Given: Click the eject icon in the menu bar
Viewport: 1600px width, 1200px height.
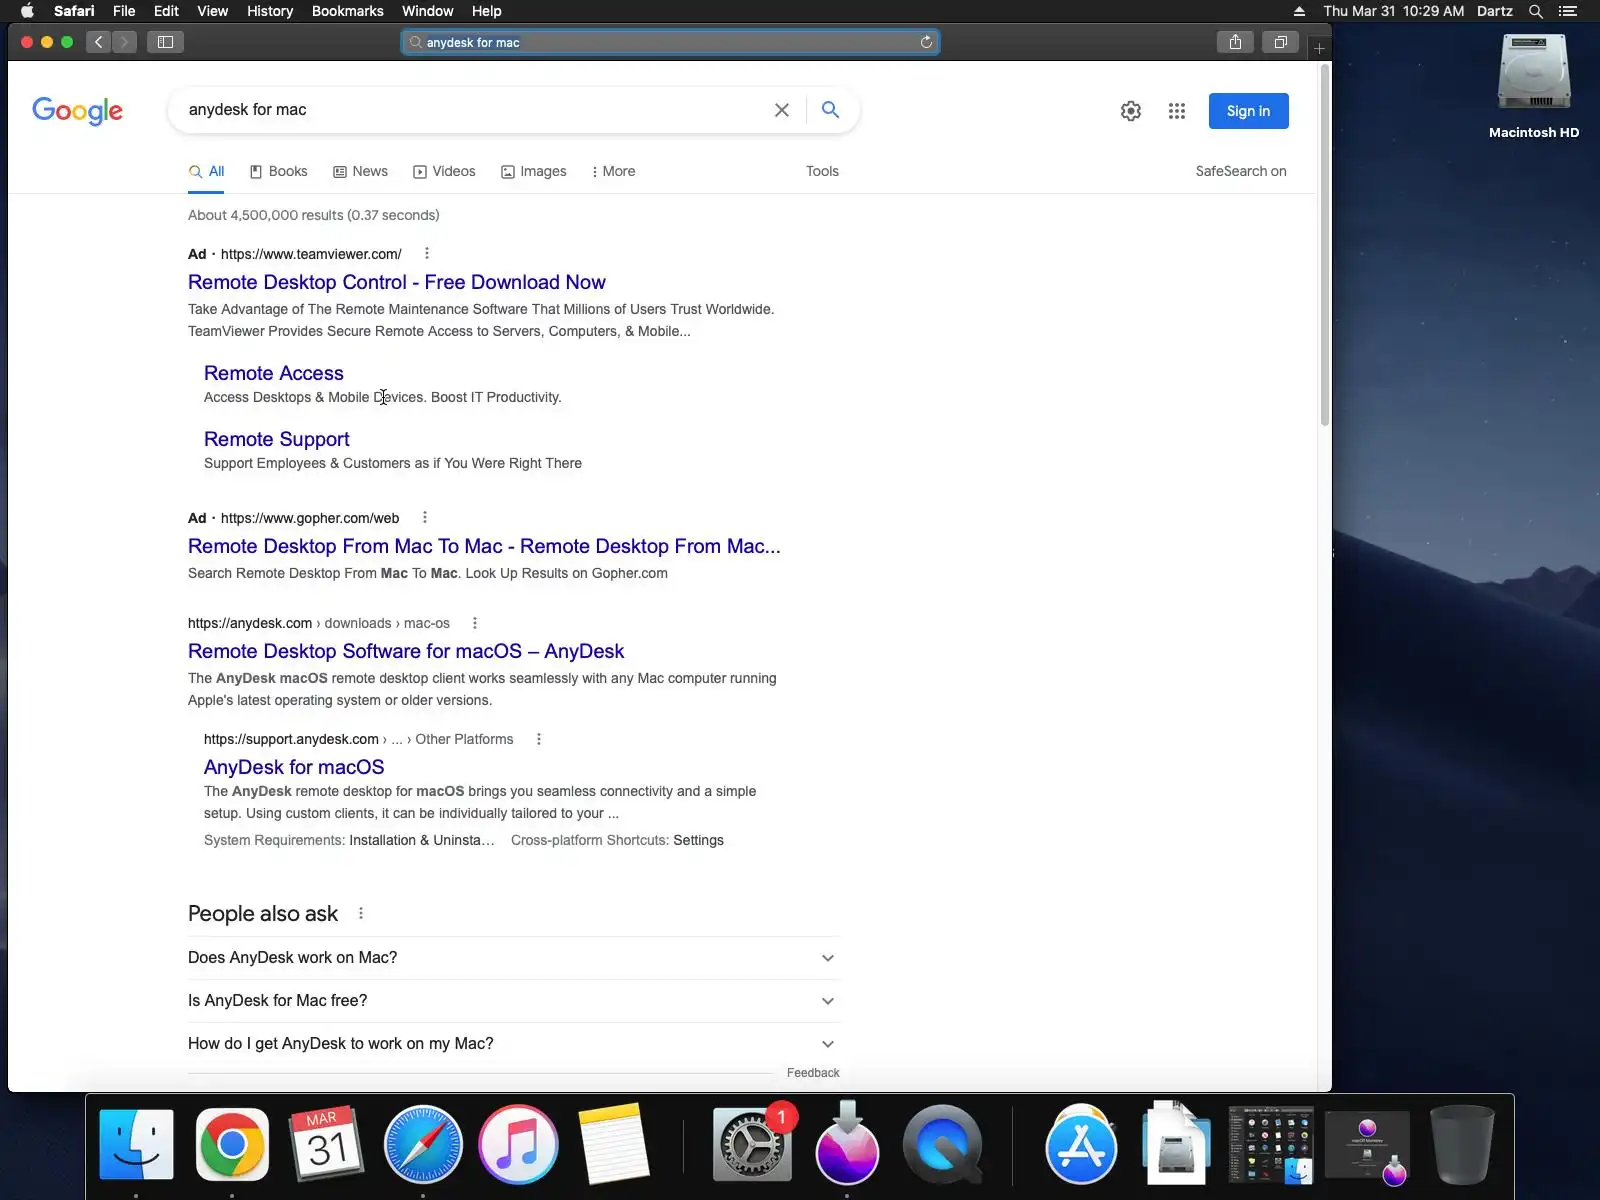Looking at the screenshot, I should point(1299,11).
